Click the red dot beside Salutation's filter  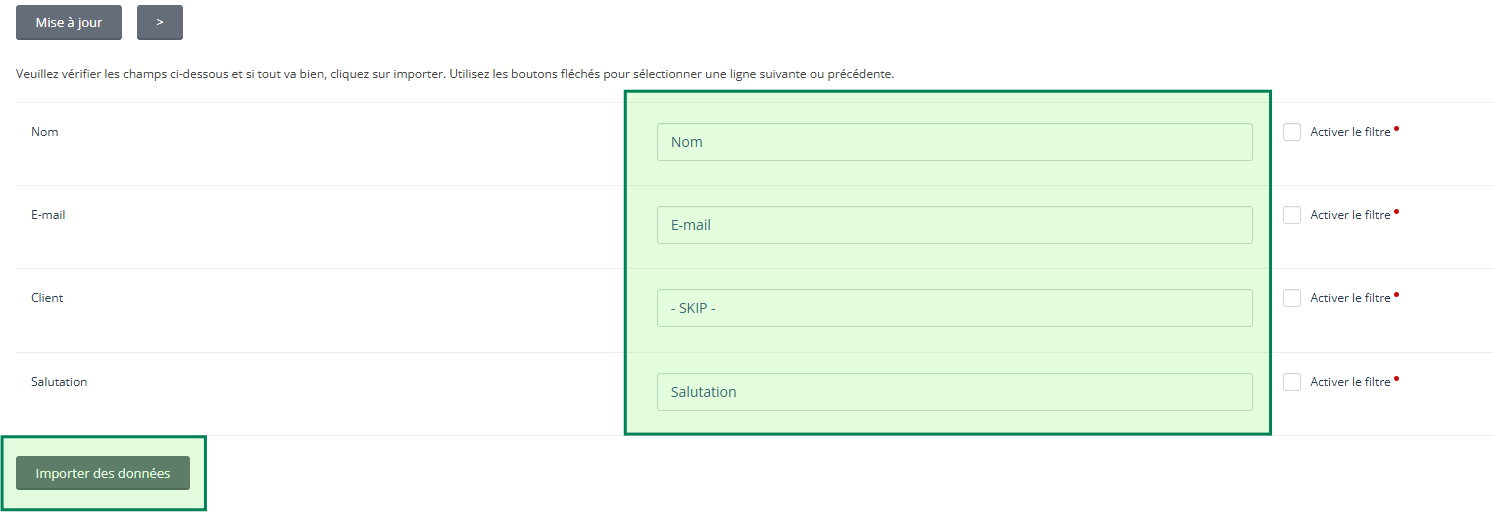pos(1396,378)
